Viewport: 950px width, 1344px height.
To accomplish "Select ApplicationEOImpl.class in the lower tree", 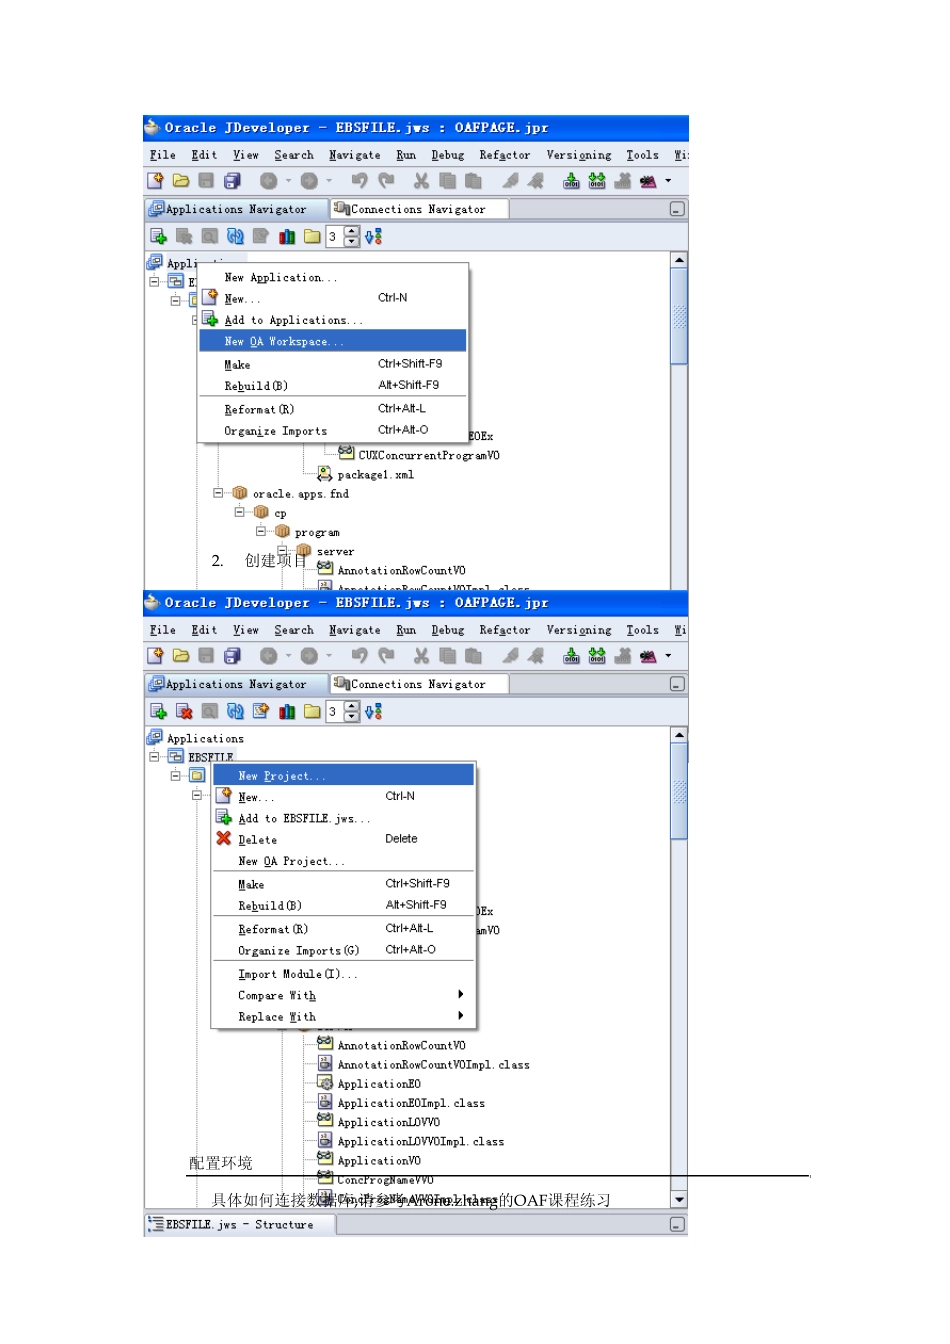I will coord(410,1103).
